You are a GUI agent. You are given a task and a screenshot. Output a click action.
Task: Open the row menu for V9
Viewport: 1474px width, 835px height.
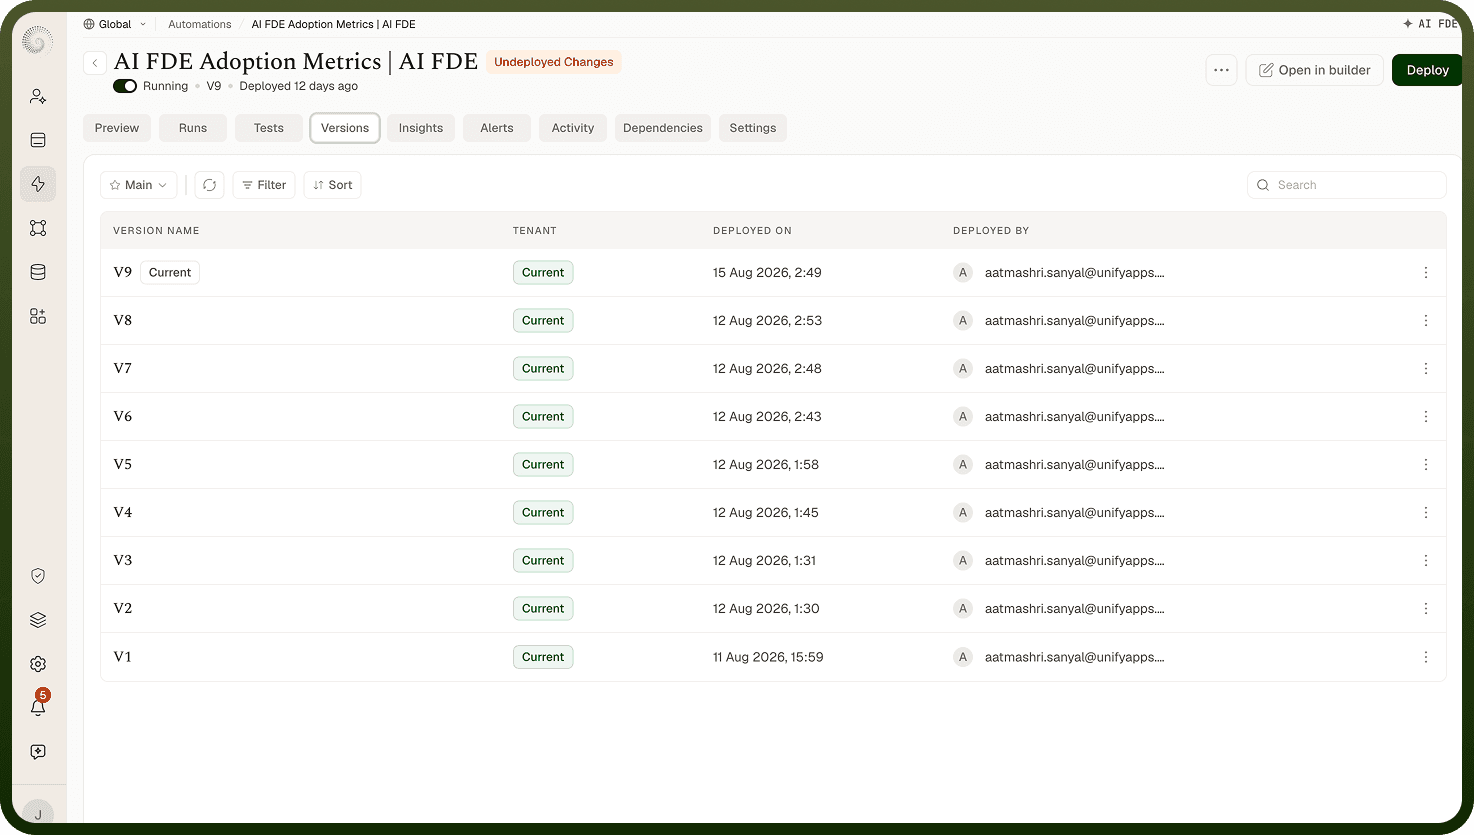[x=1426, y=273]
